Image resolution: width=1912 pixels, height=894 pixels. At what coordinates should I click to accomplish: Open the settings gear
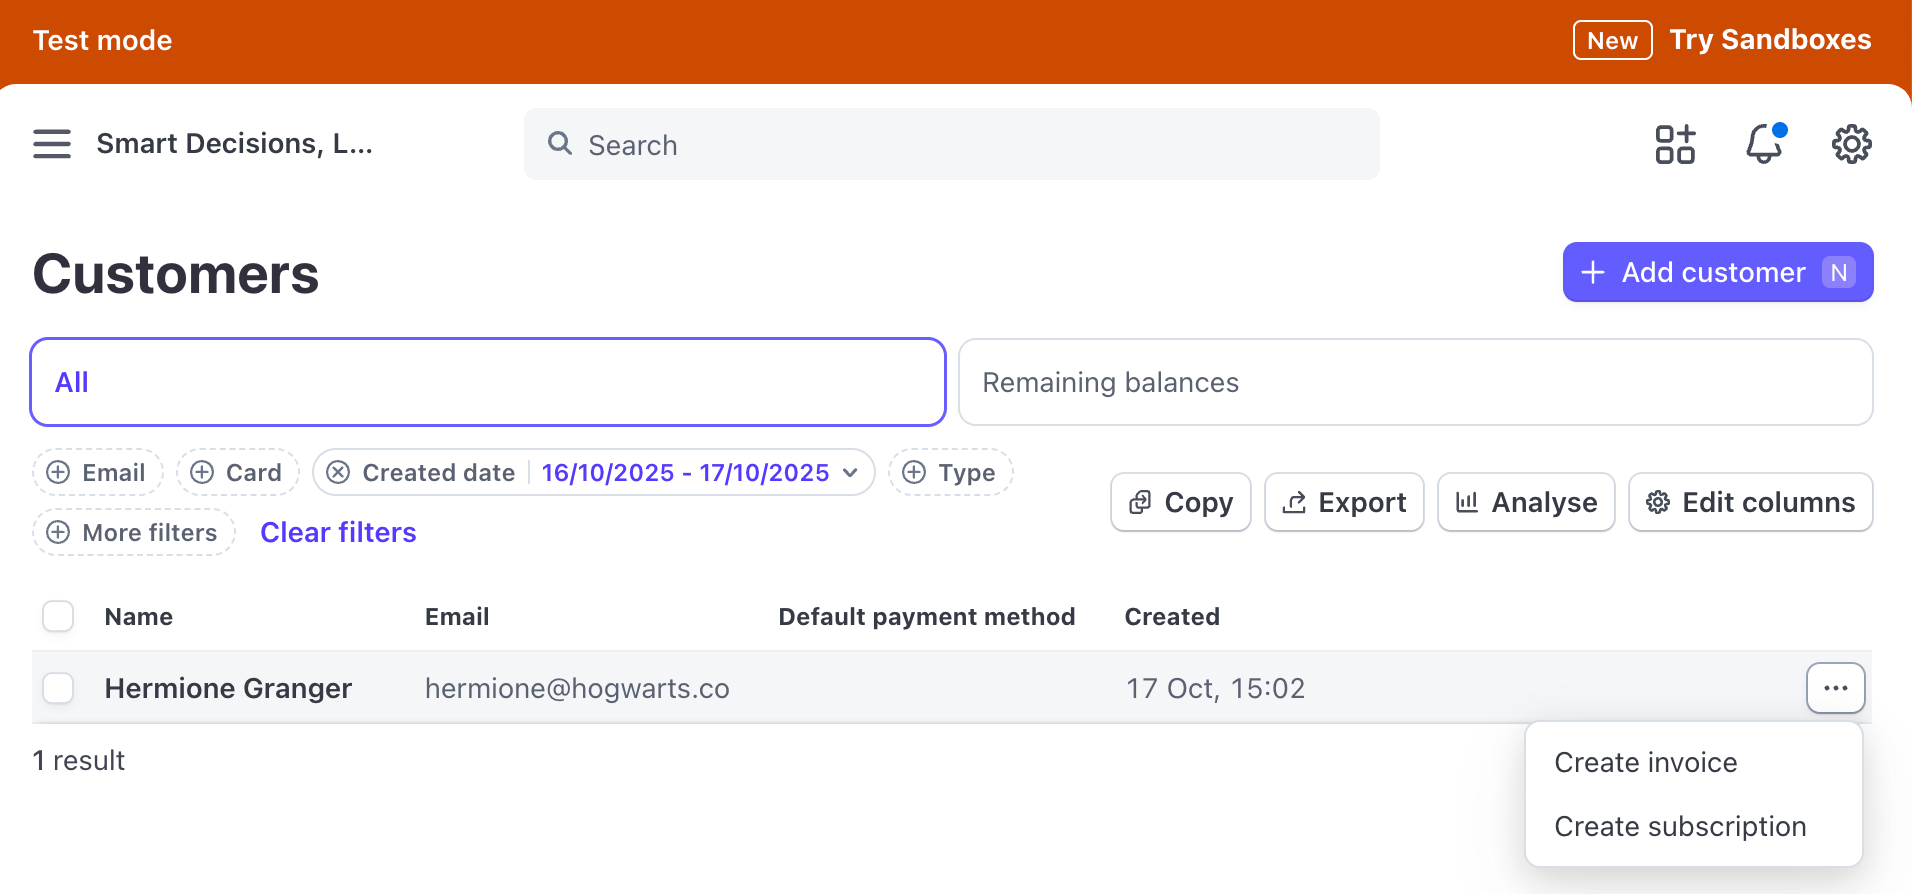(x=1851, y=144)
